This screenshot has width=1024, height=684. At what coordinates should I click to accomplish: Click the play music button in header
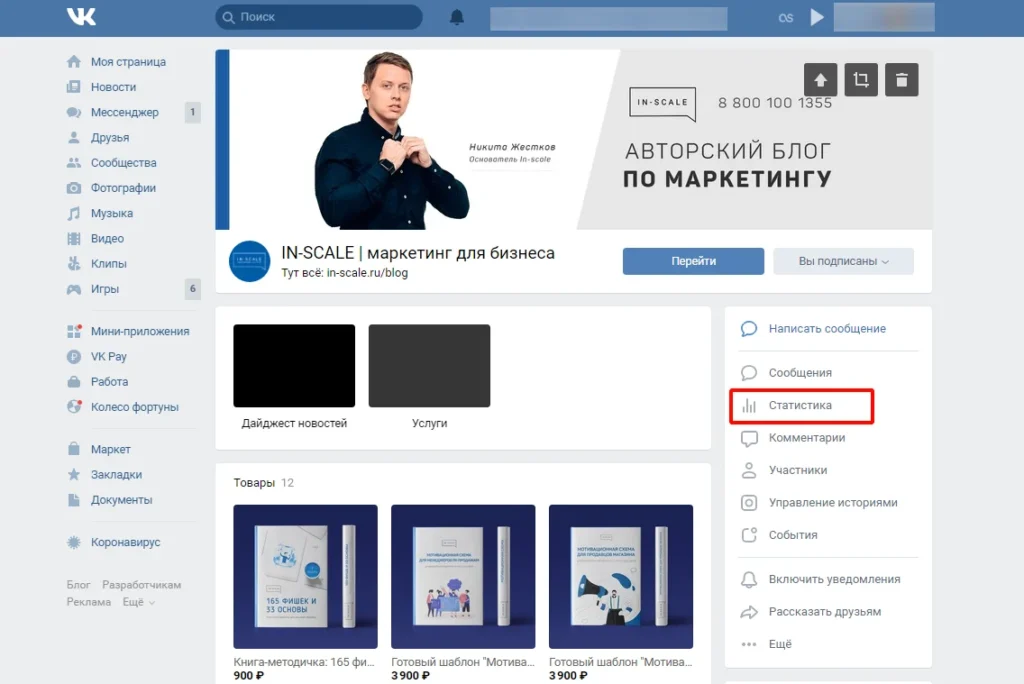click(x=817, y=17)
